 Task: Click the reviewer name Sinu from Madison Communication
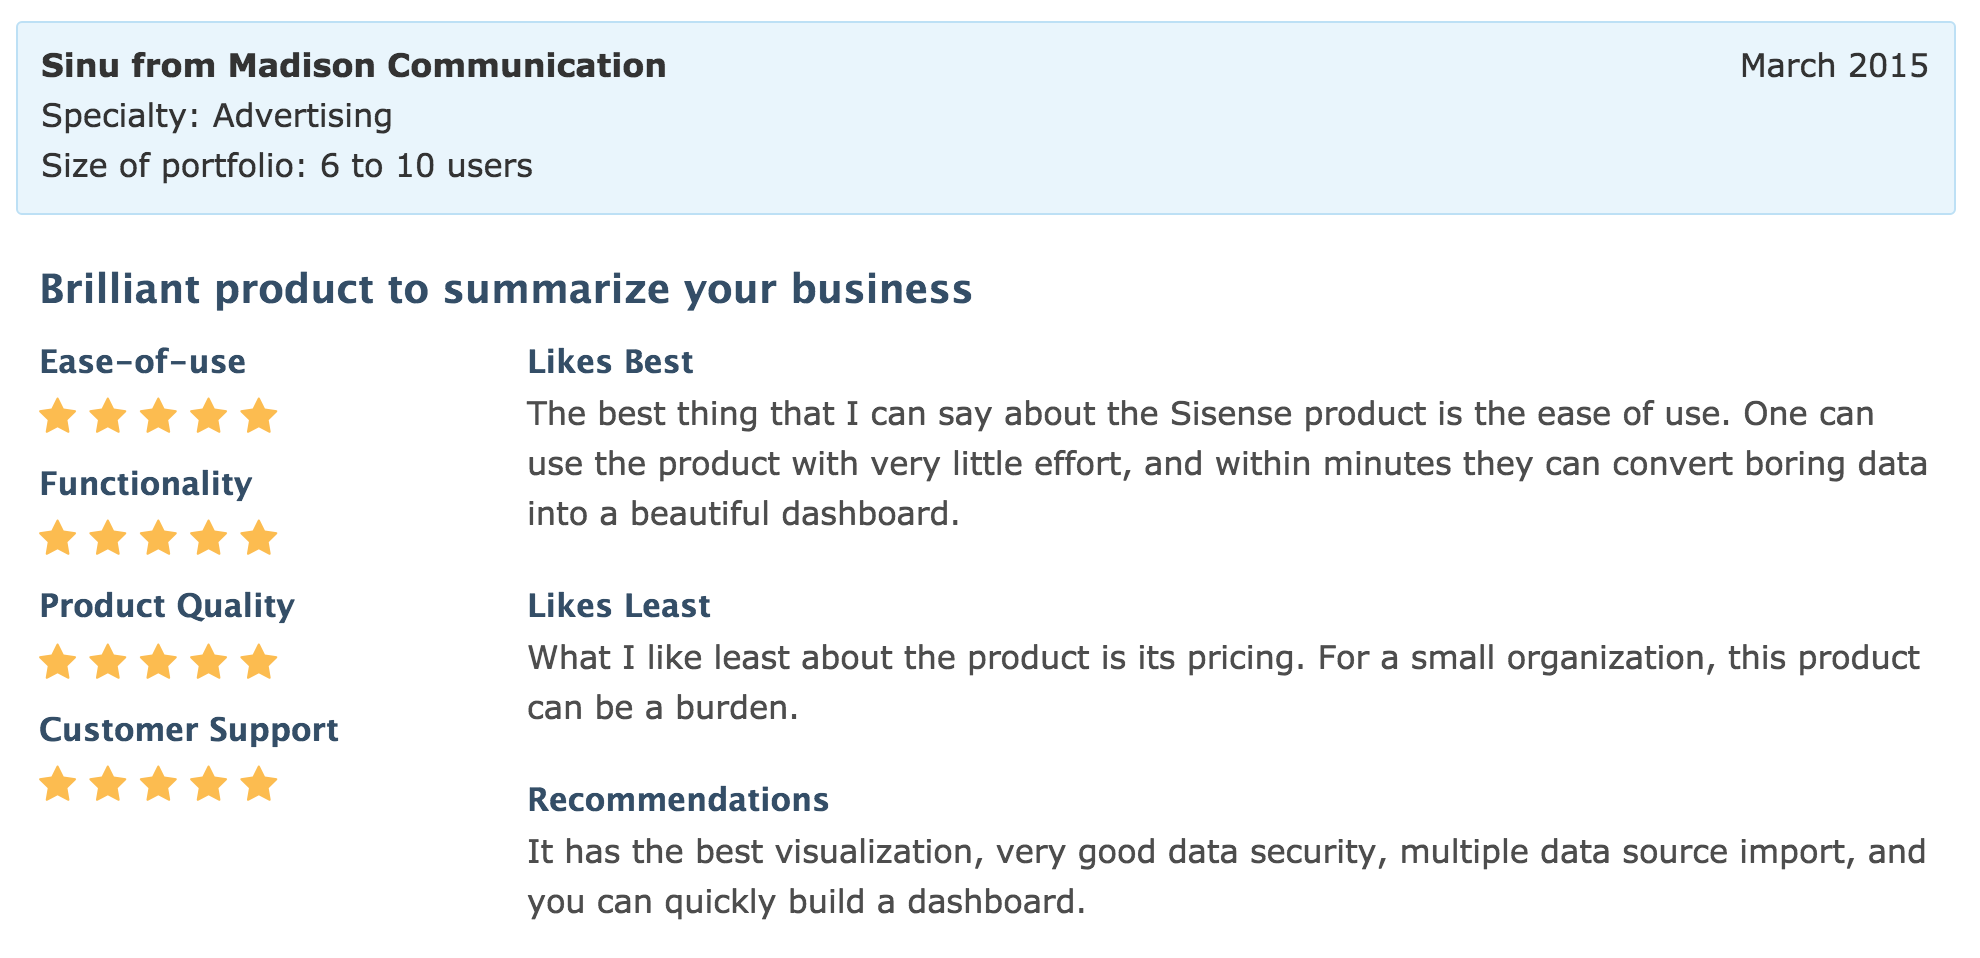tap(353, 65)
